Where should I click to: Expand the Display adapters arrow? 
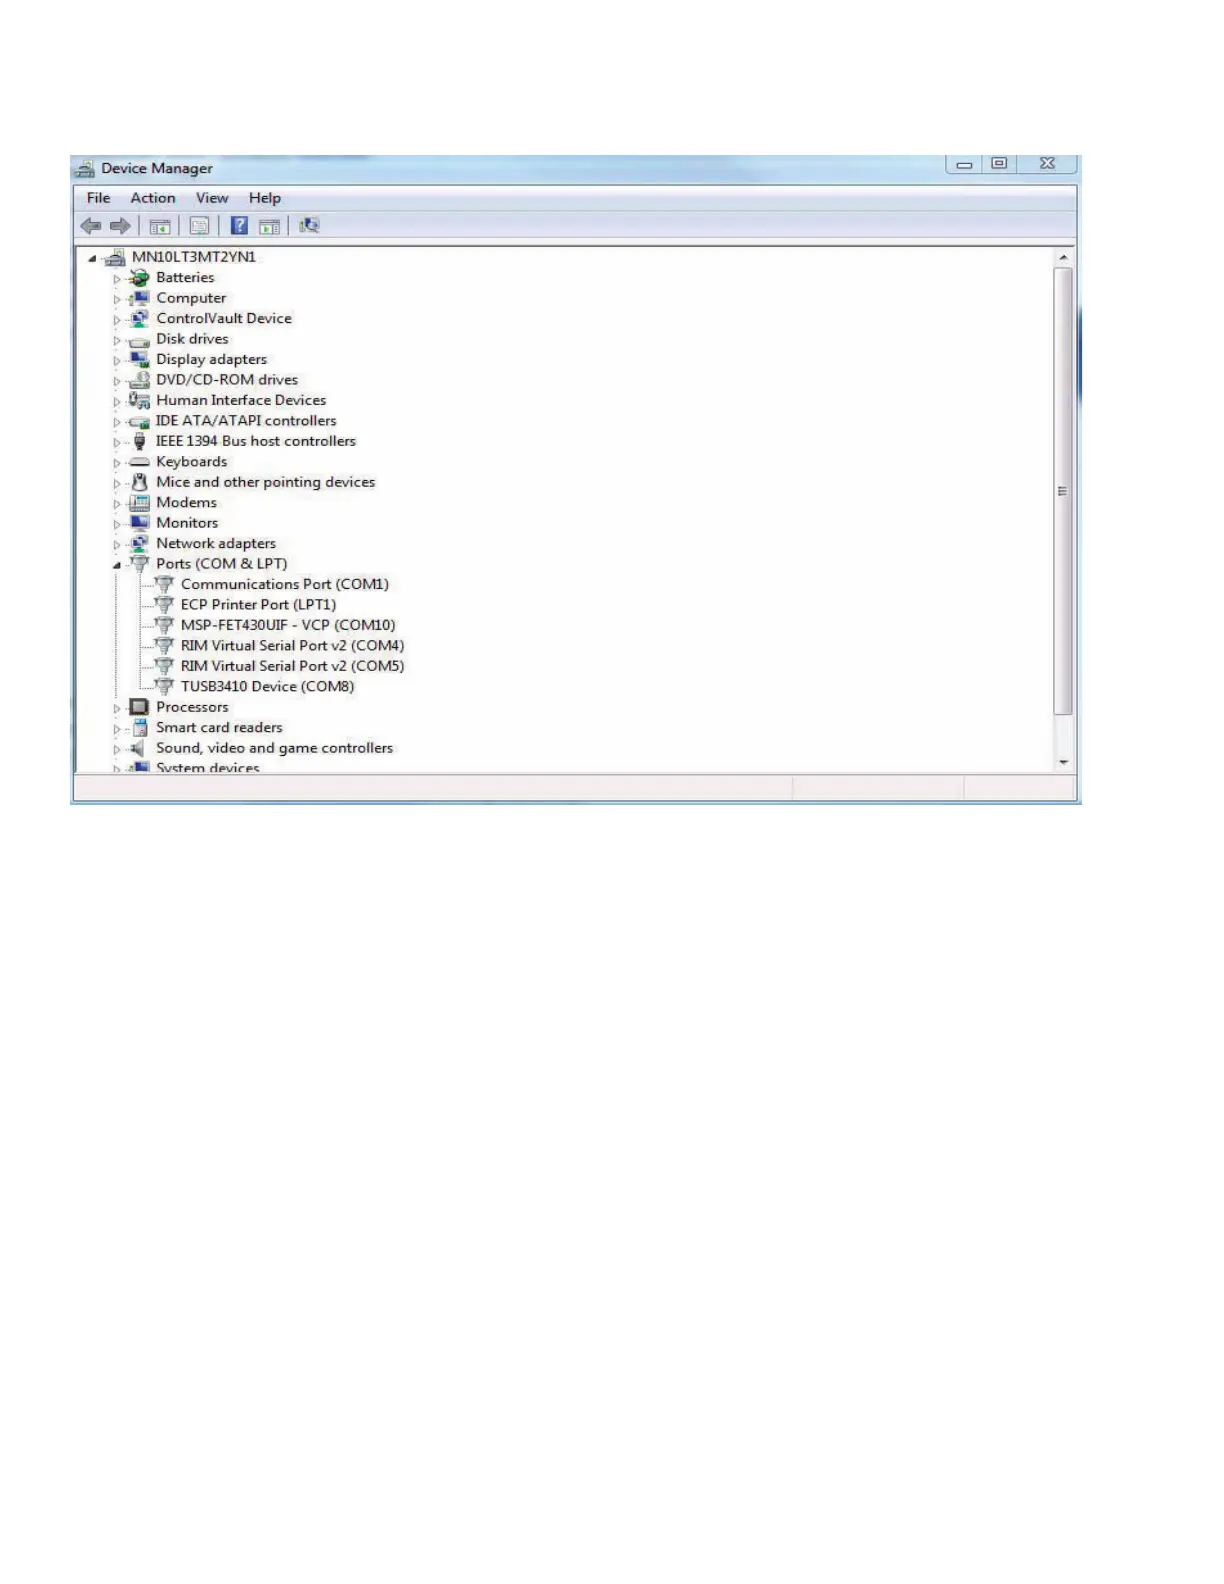[x=117, y=361]
